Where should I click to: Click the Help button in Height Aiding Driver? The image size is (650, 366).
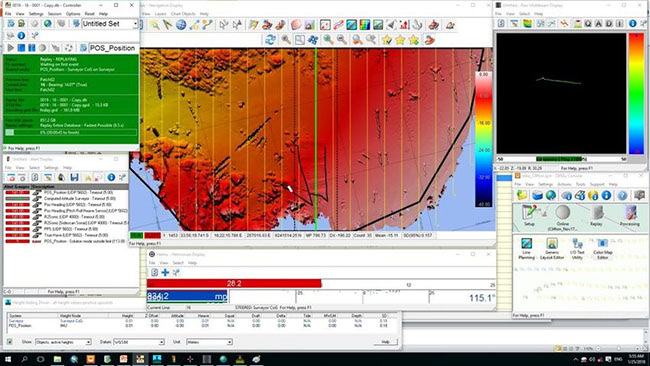click(385, 342)
